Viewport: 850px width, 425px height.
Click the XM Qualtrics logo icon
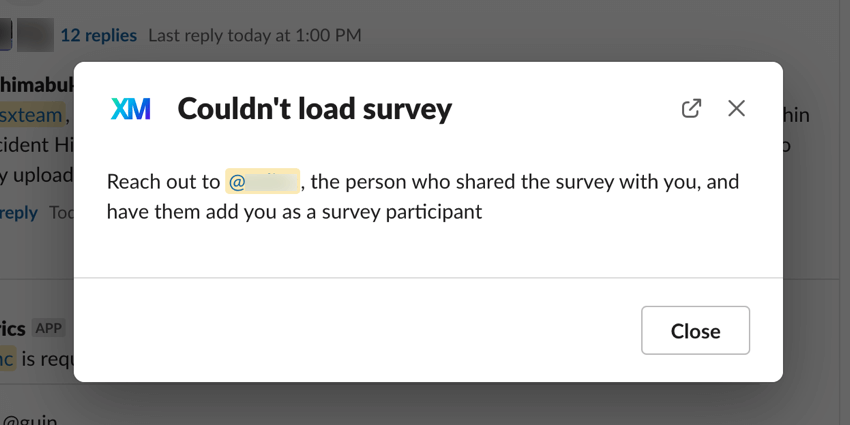(x=131, y=109)
